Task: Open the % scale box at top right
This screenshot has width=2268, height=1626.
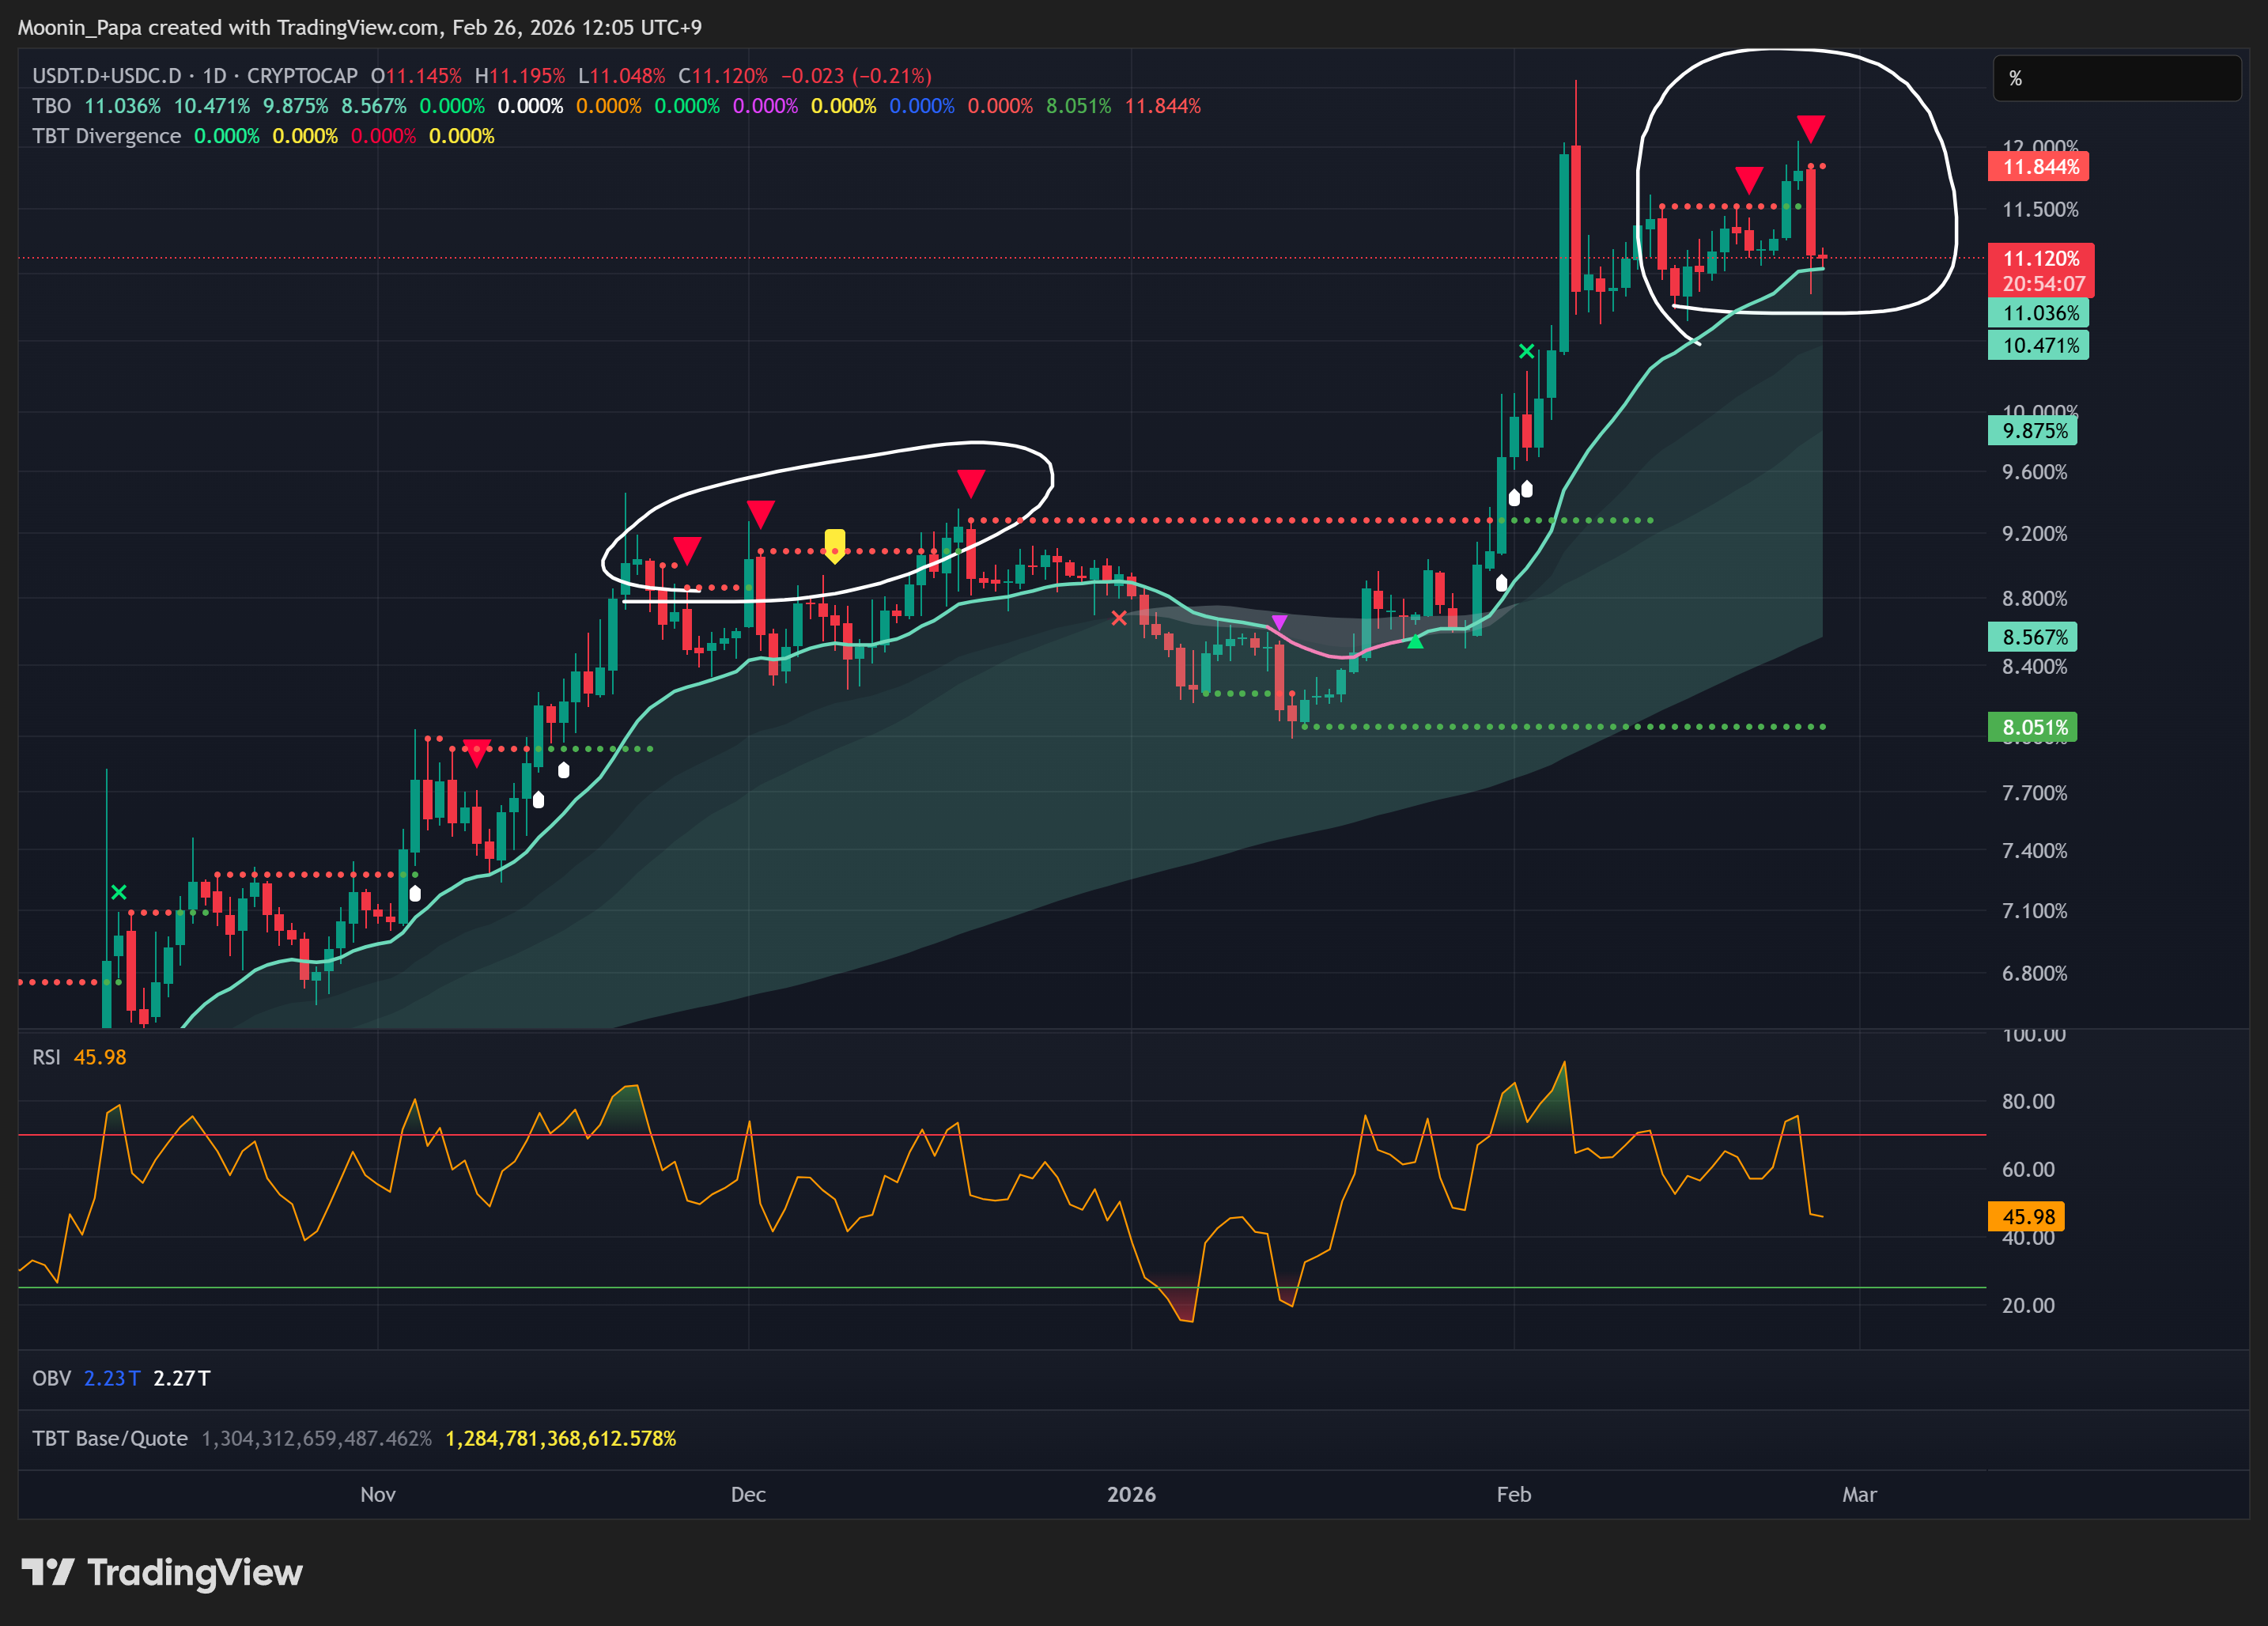Action: [2116, 78]
